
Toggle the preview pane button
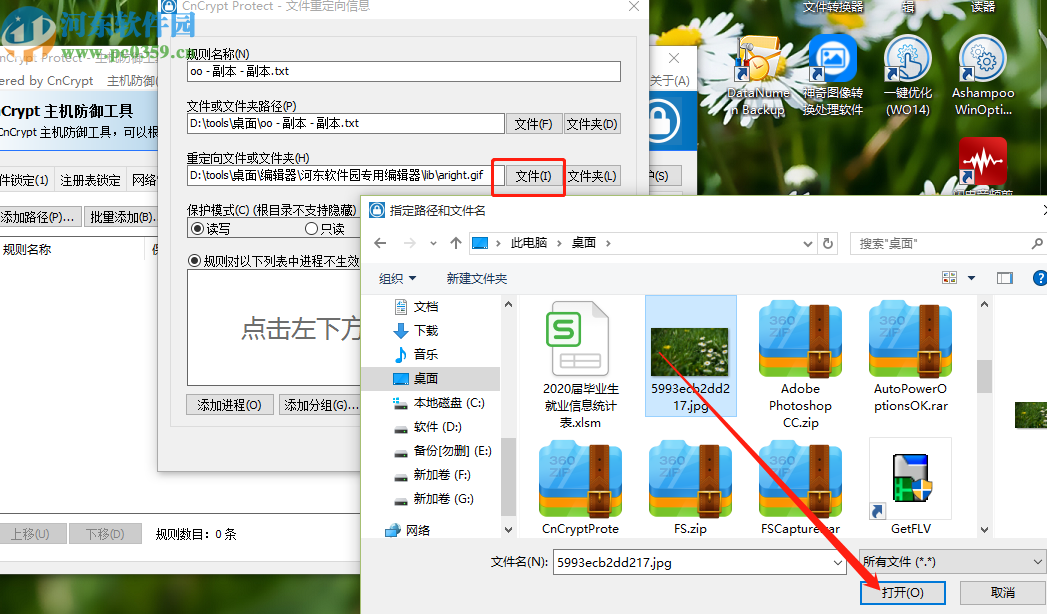coord(1004,278)
